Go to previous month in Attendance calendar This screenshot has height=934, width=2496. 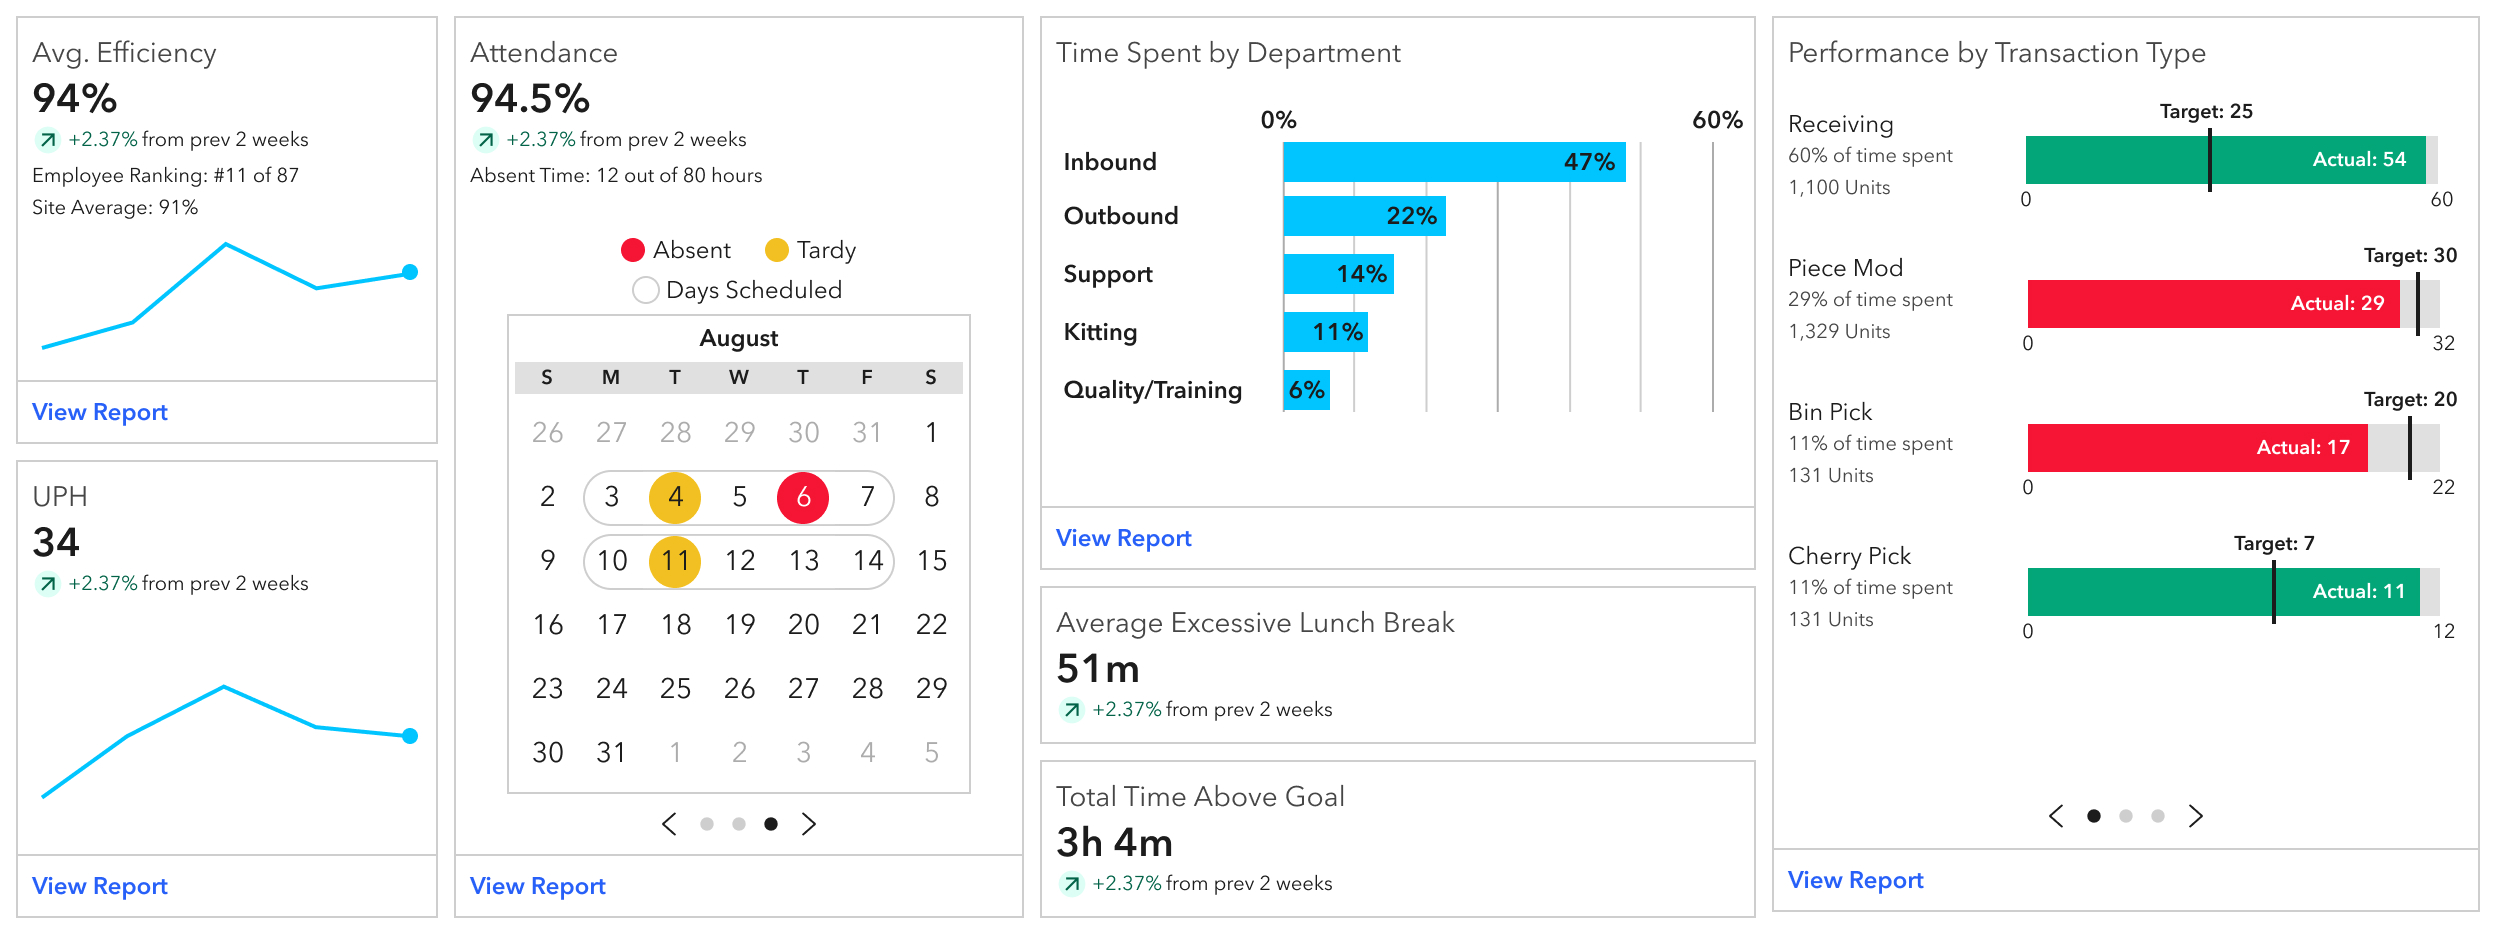tap(670, 824)
